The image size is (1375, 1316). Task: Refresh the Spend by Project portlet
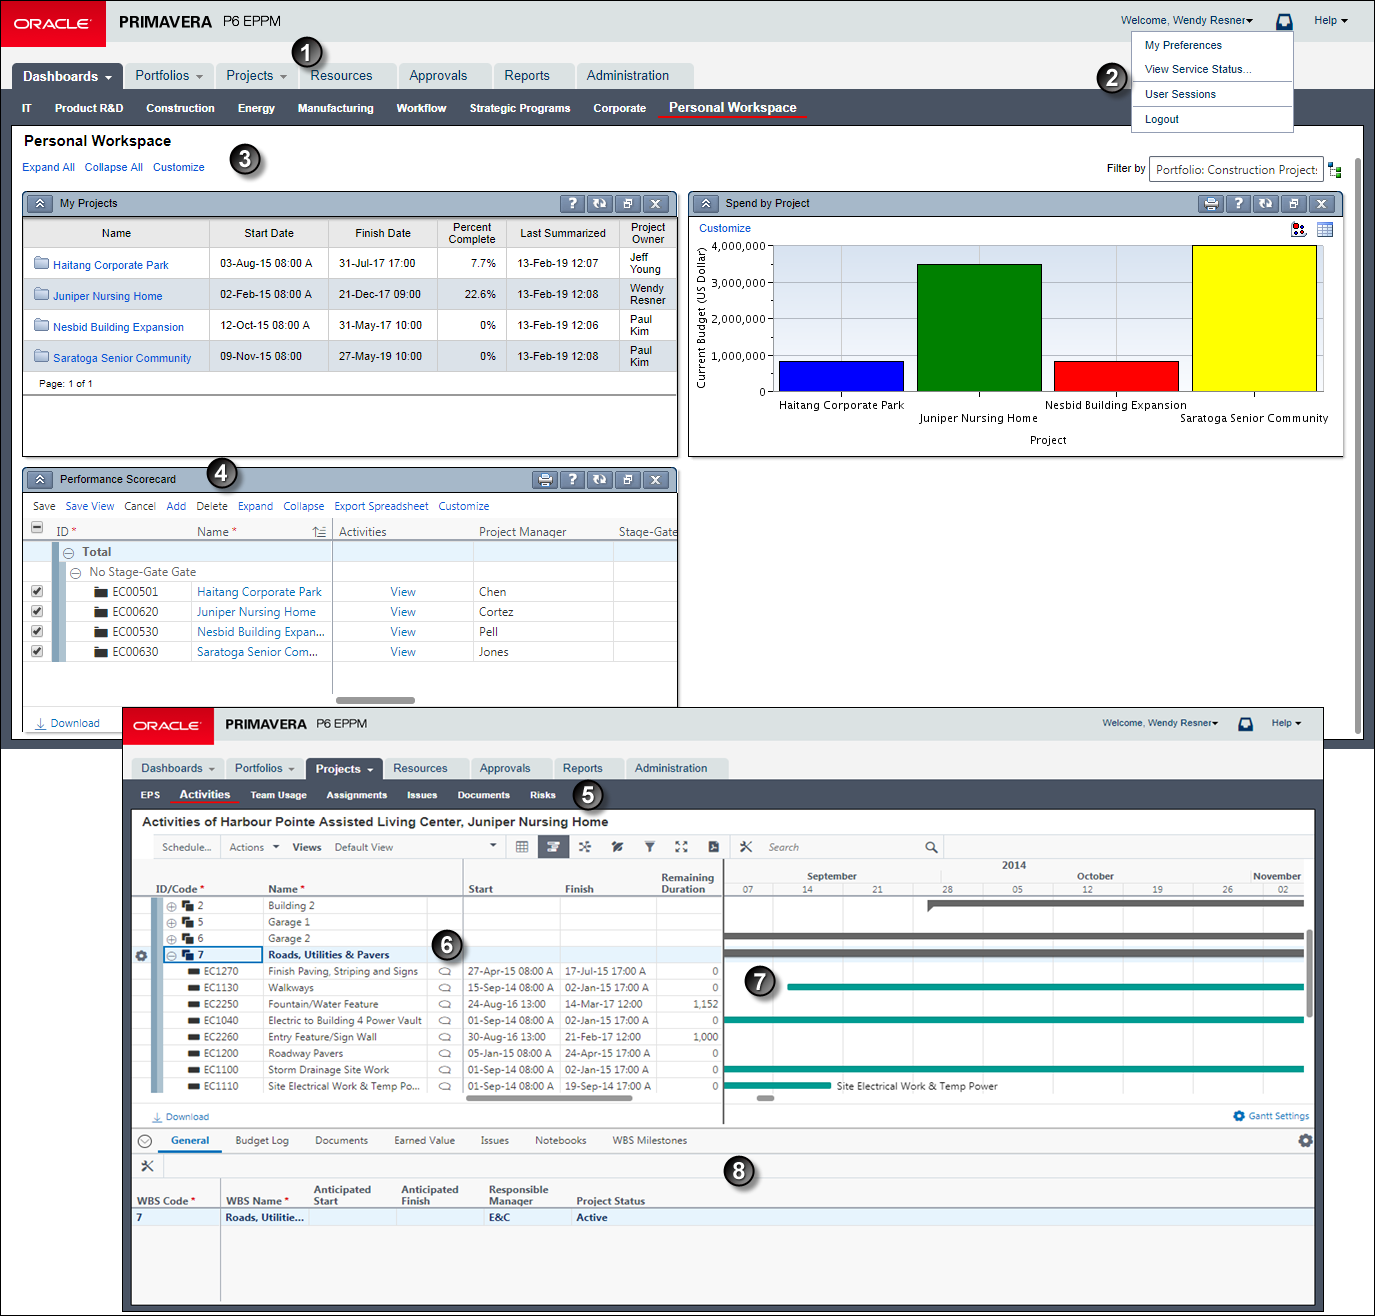click(1265, 203)
